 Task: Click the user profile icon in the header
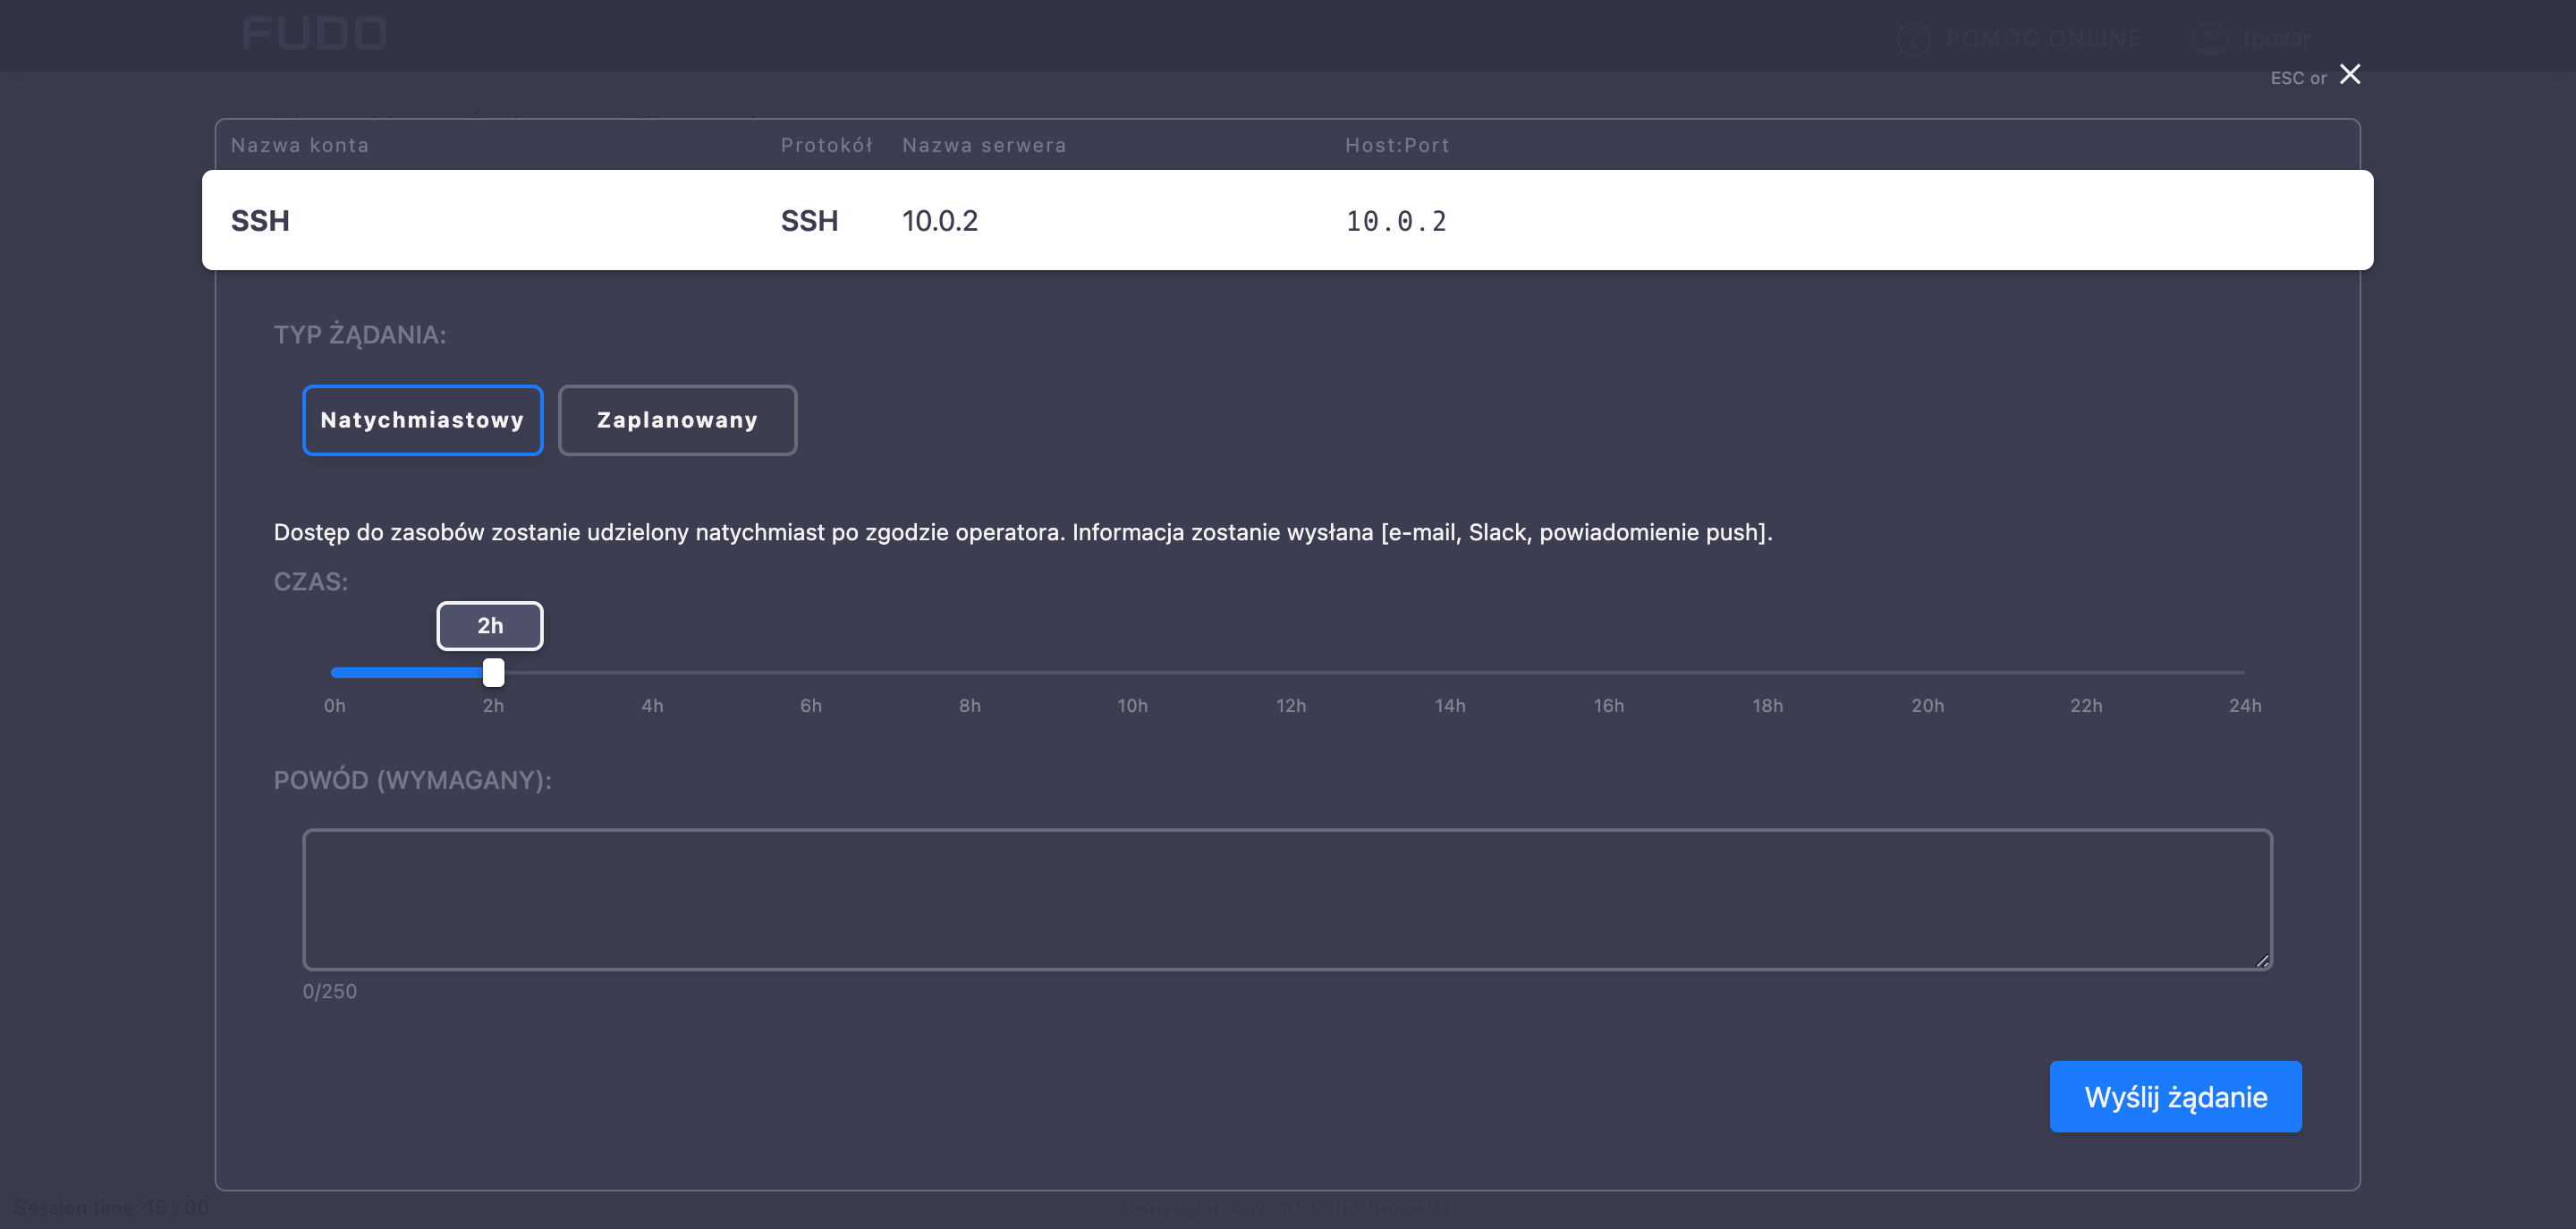click(x=2210, y=39)
